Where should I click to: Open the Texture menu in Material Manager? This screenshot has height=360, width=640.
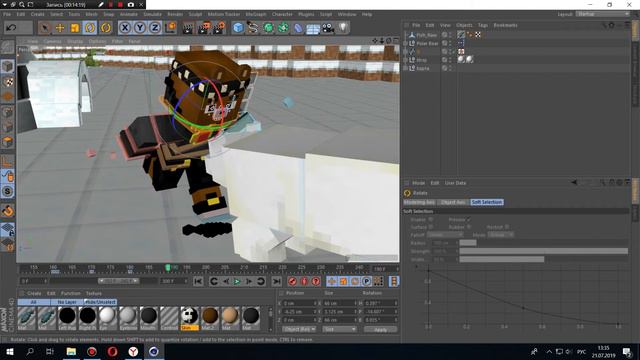(x=94, y=293)
